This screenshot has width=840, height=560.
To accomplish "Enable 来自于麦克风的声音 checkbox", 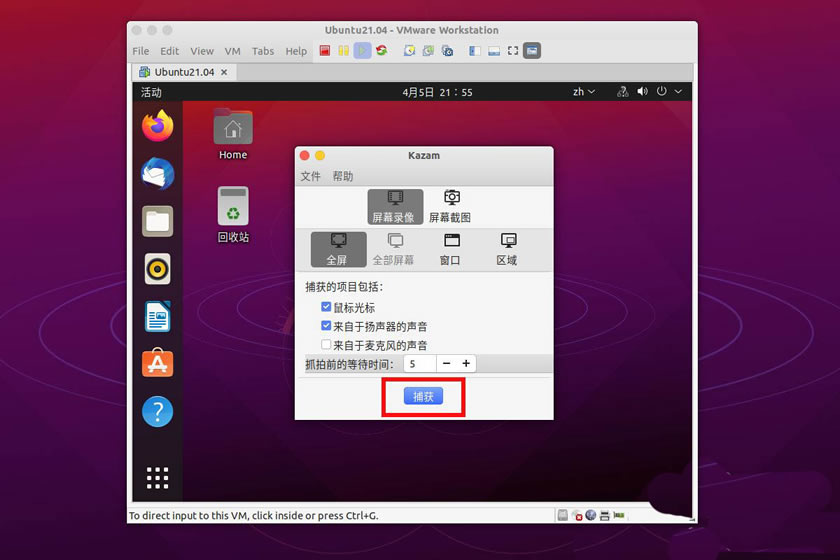I will pos(326,344).
